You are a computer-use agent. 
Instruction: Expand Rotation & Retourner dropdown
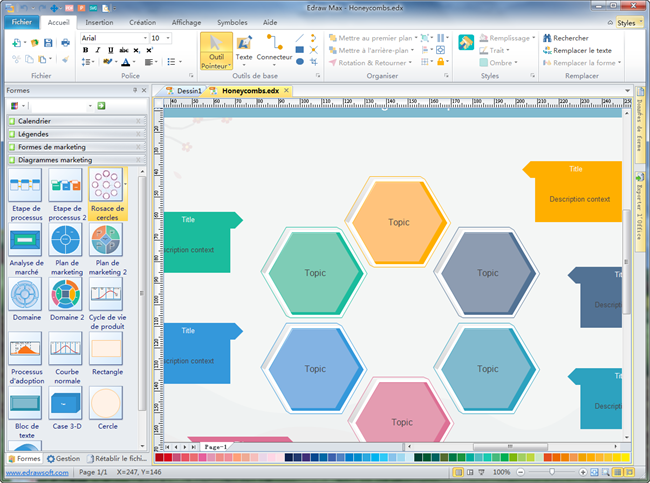click(x=410, y=63)
